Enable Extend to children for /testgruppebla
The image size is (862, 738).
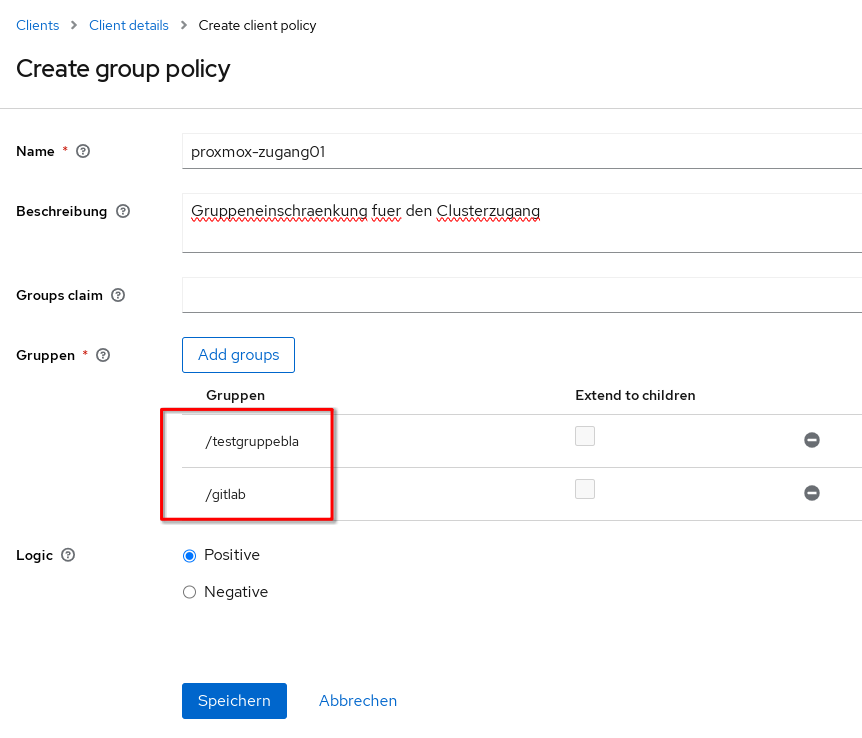point(585,436)
